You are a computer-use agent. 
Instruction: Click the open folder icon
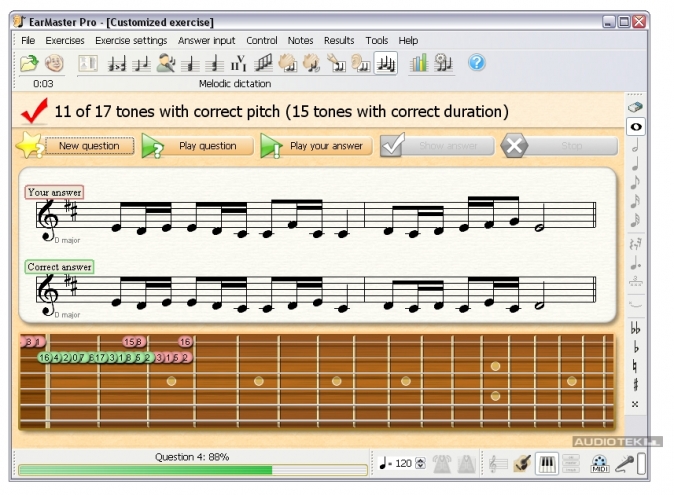coord(29,64)
